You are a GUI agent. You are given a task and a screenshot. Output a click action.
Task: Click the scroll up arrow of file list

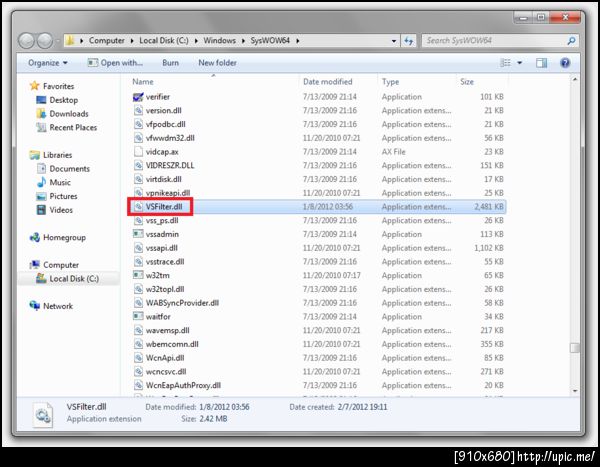coord(574,80)
